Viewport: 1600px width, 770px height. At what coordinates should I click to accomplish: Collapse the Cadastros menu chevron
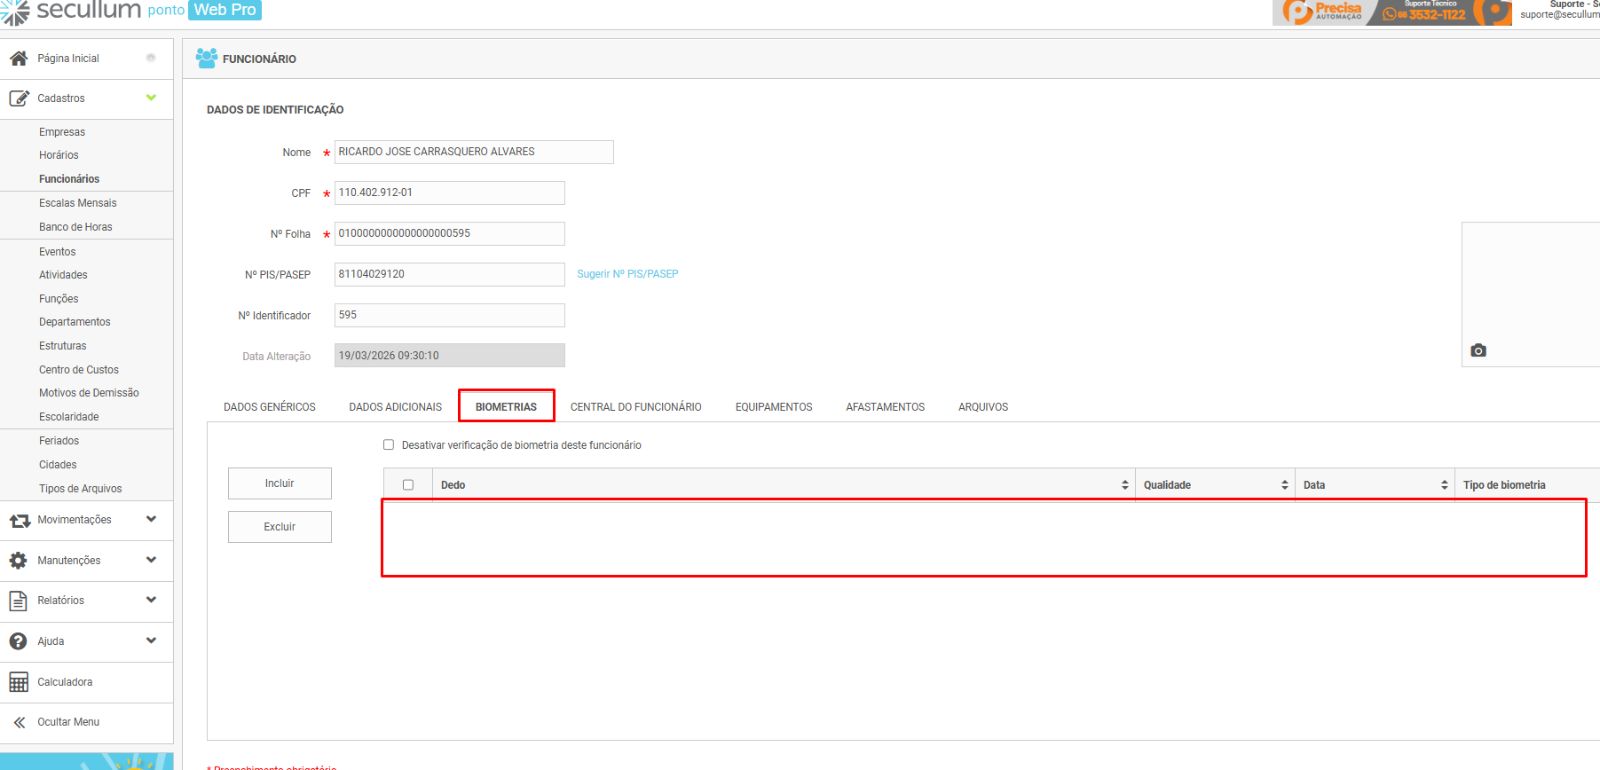coord(151,98)
